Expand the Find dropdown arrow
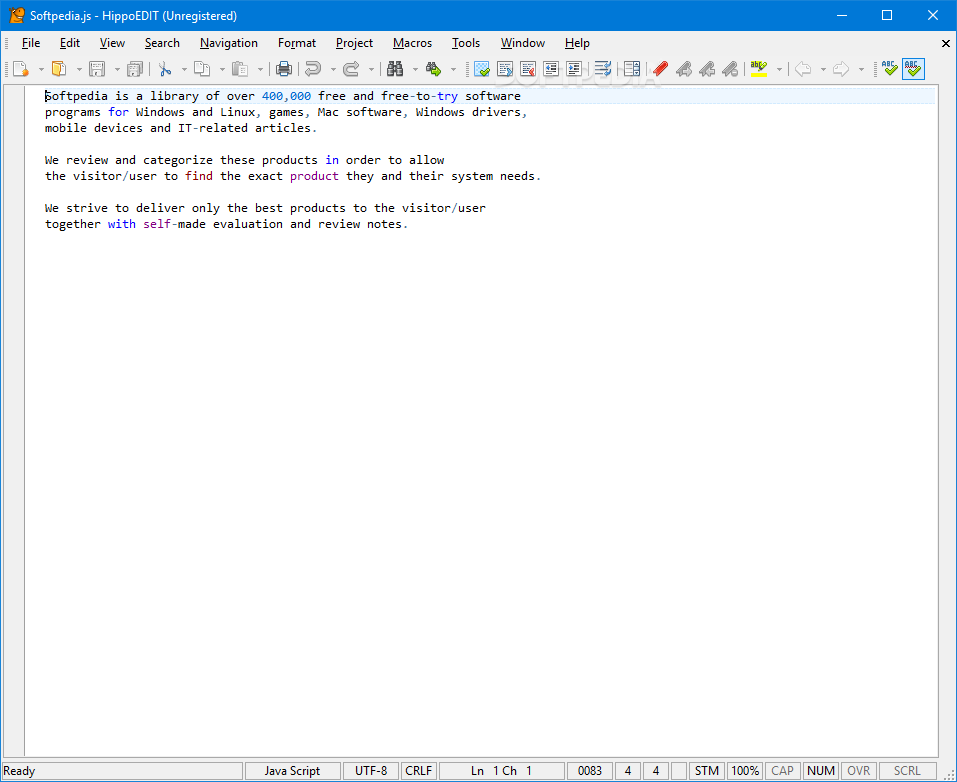The height and width of the screenshot is (782, 957). (415, 70)
